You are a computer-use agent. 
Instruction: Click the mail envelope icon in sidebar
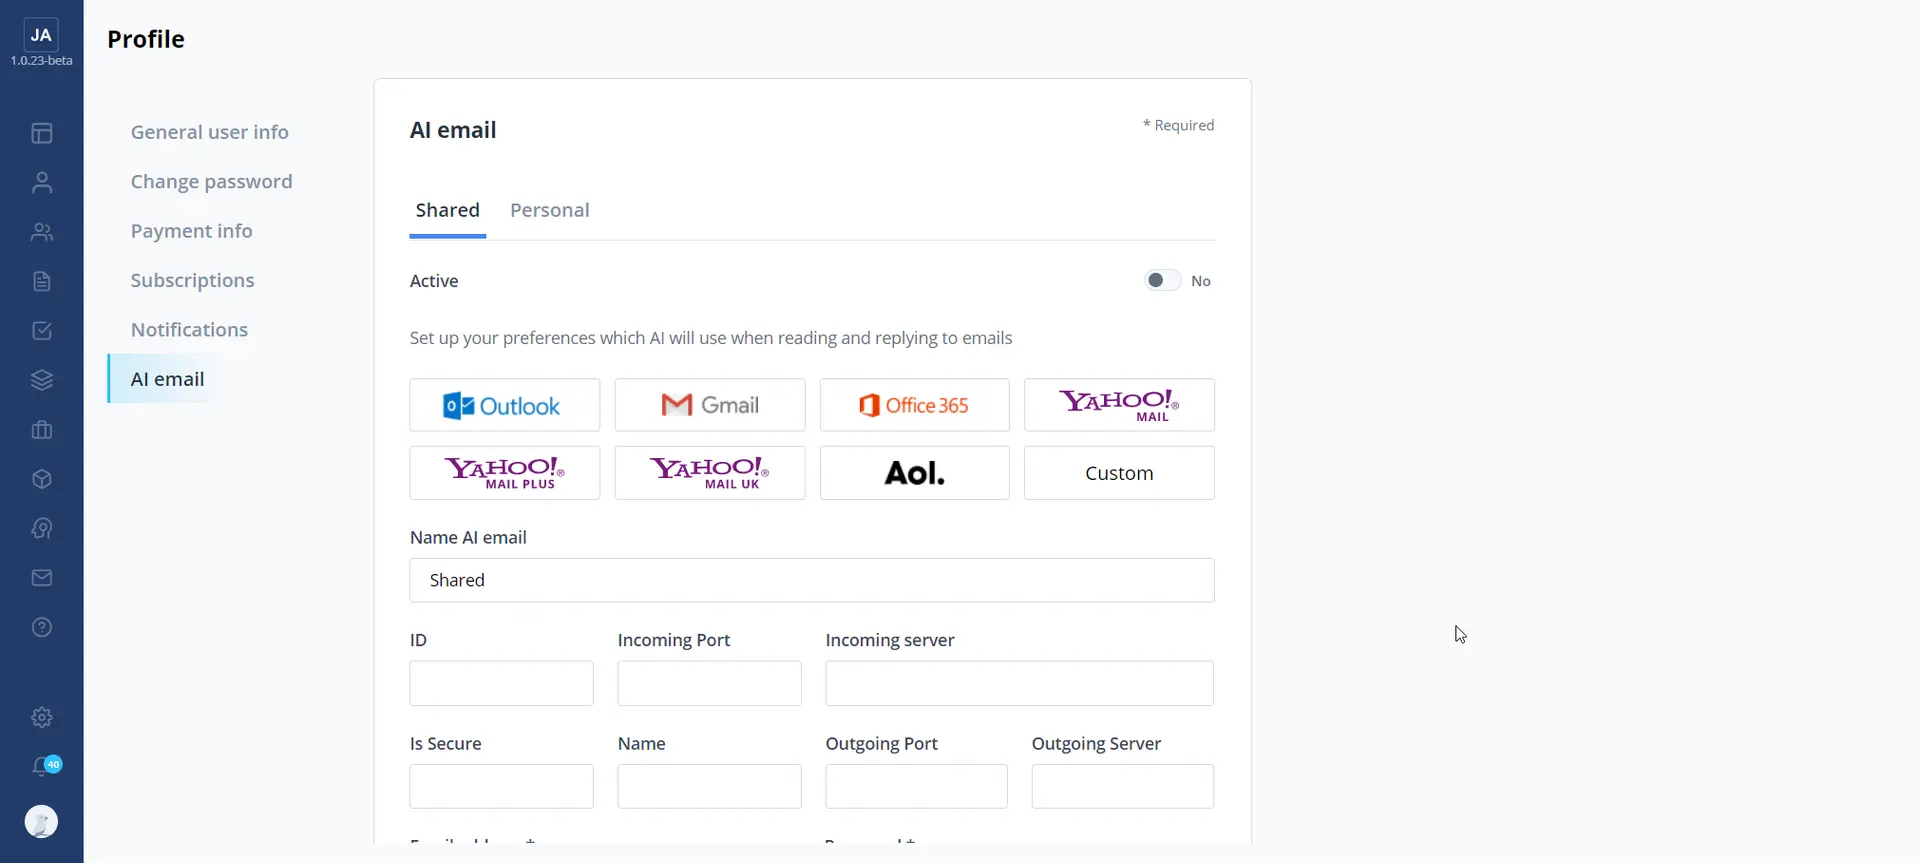[x=42, y=578]
